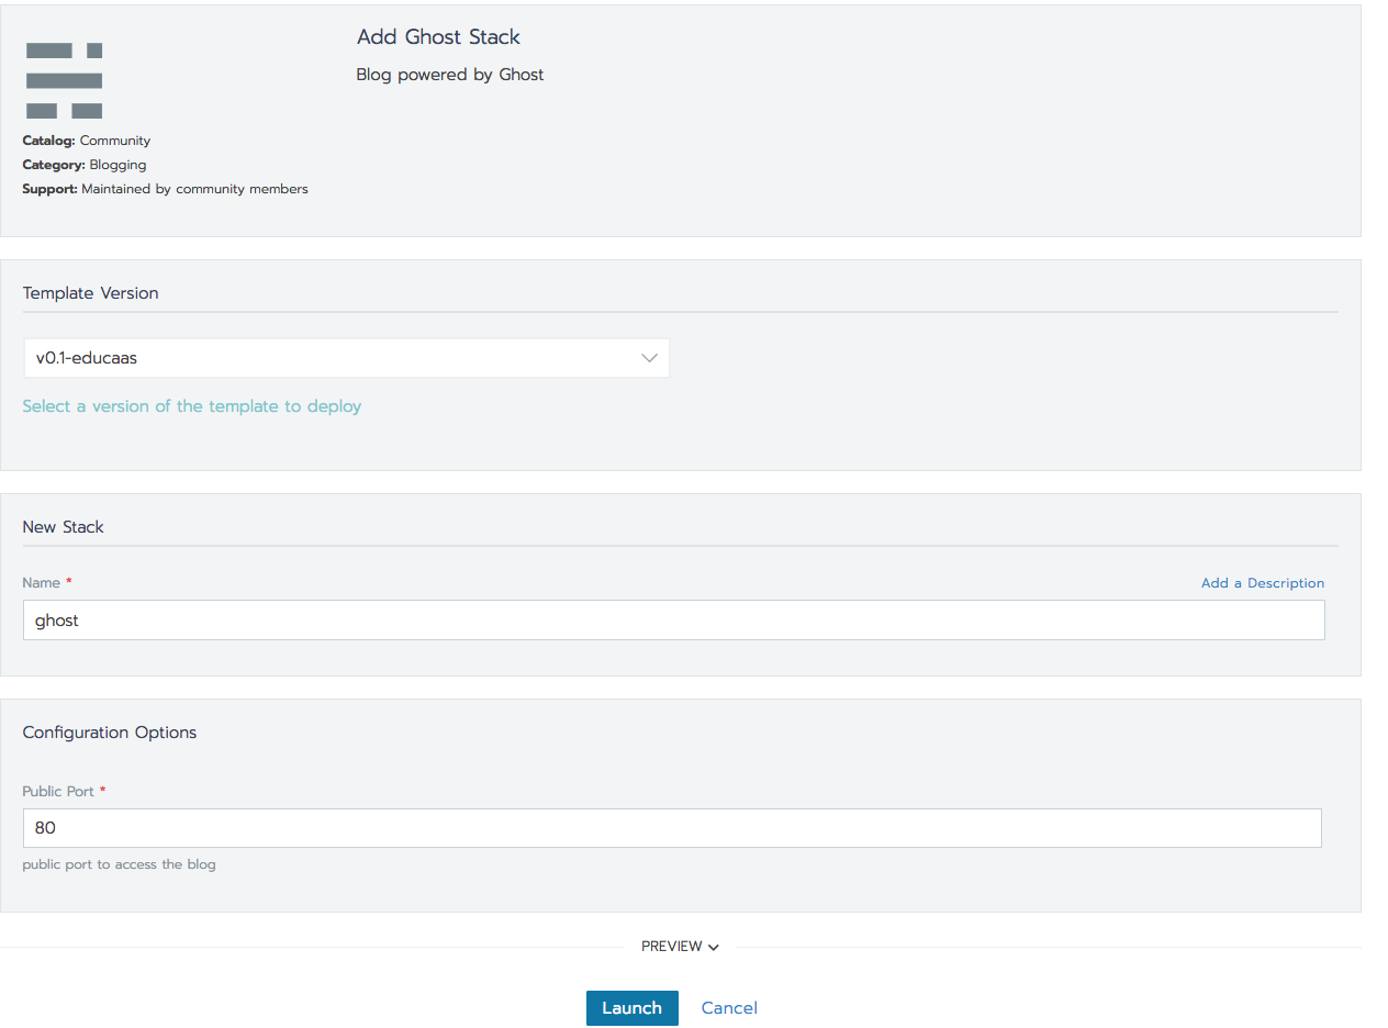Focus the stack Name field containing ghost
Viewport: 1388px width, 1028px height.
(673, 620)
